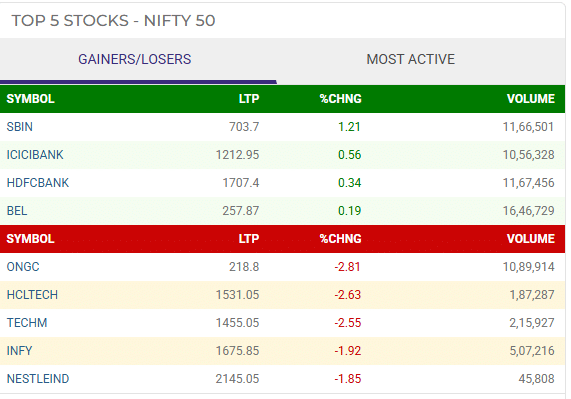Open the TECHM stock link
571x399 pixels.
tap(27, 323)
